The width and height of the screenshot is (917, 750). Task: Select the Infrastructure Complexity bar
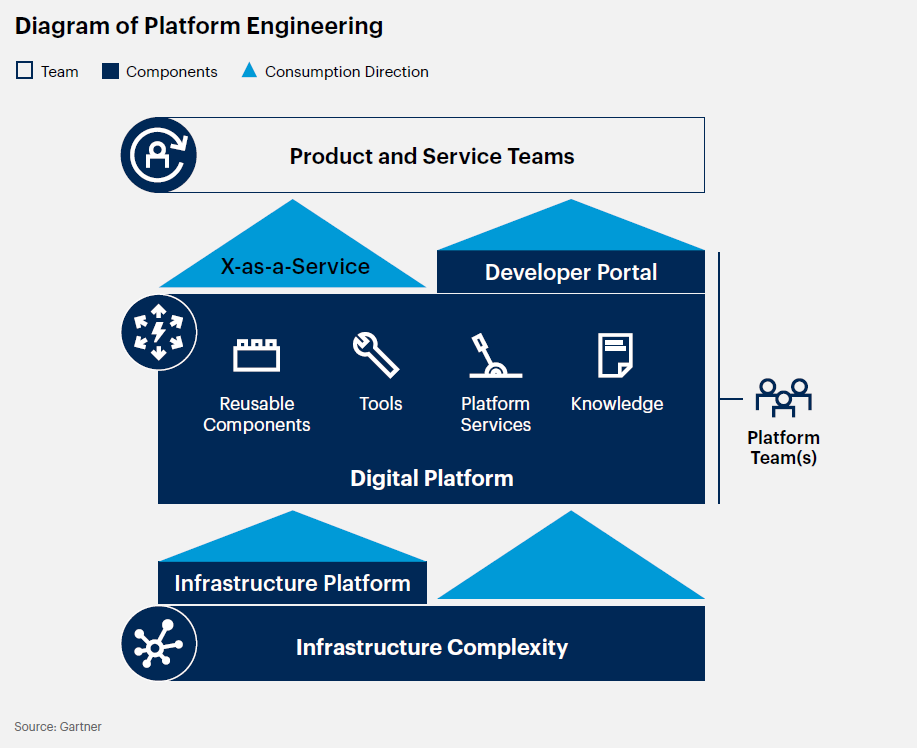point(431,647)
